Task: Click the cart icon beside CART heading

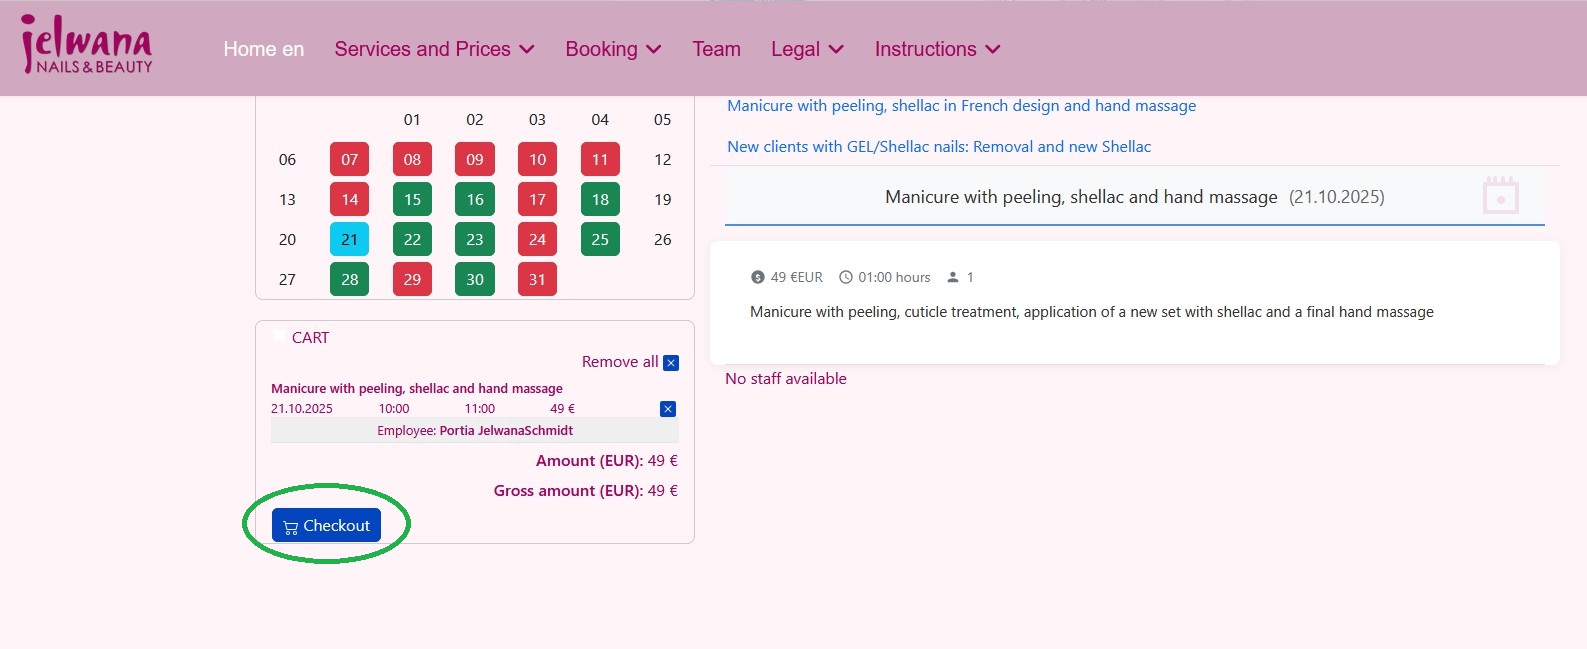Action: point(279,337)
